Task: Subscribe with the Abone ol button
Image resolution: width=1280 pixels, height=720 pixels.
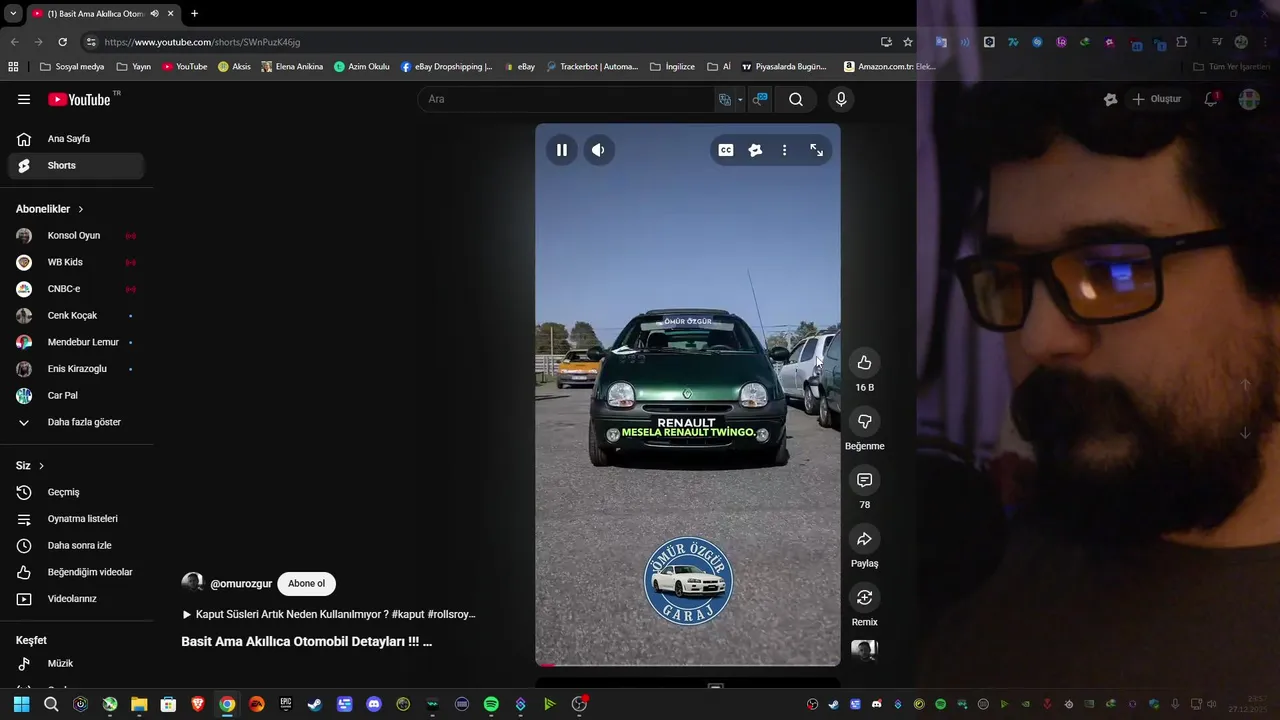Action: pos(306,584)
